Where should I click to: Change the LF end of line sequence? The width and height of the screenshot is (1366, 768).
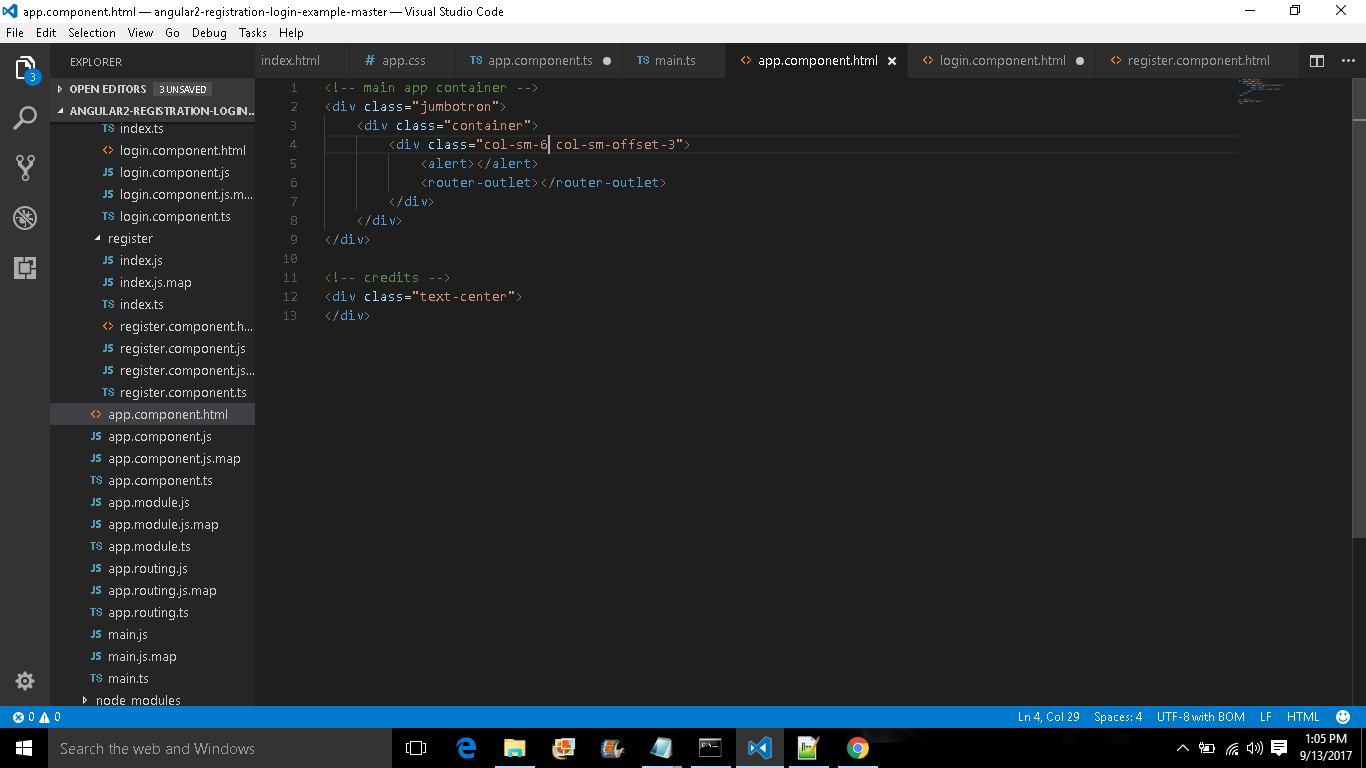[x=1265, y=717]
